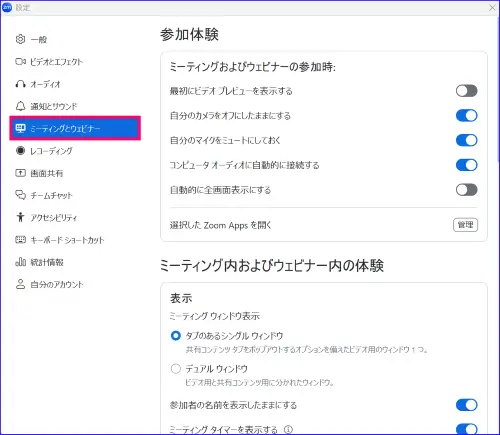Click the 選択した Zoom Apps を開く text
This screenshot has width=500, height=435.
click(x=220, y=225)
